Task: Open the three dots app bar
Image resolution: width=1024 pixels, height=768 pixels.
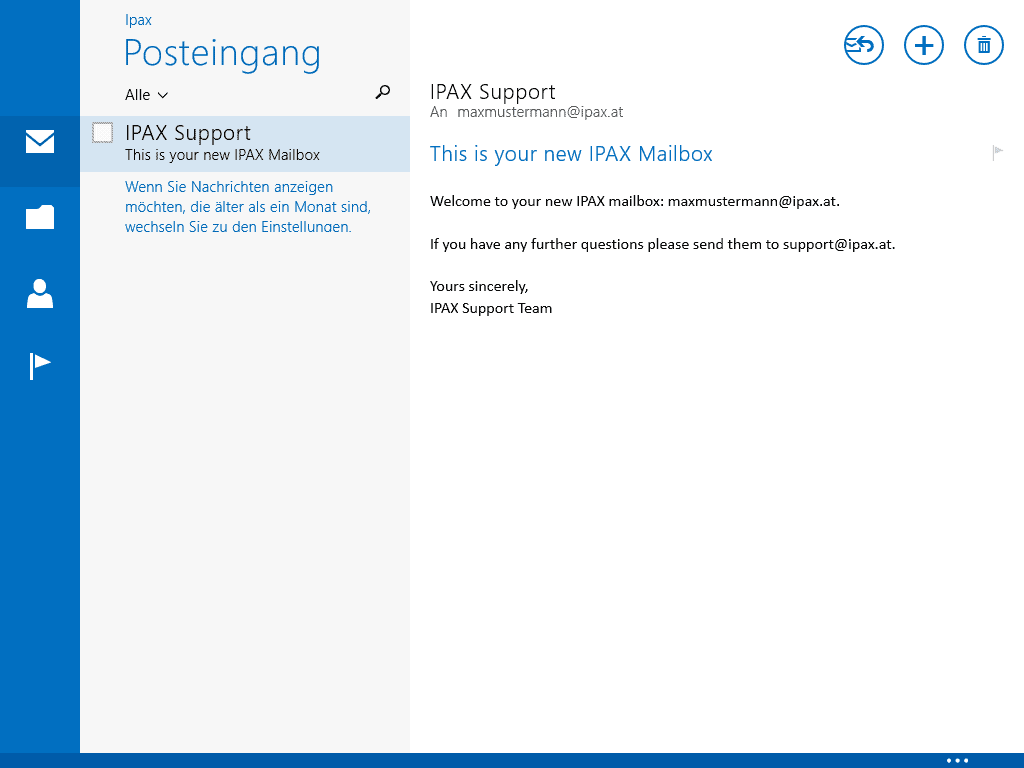Action: coord(957,760)
